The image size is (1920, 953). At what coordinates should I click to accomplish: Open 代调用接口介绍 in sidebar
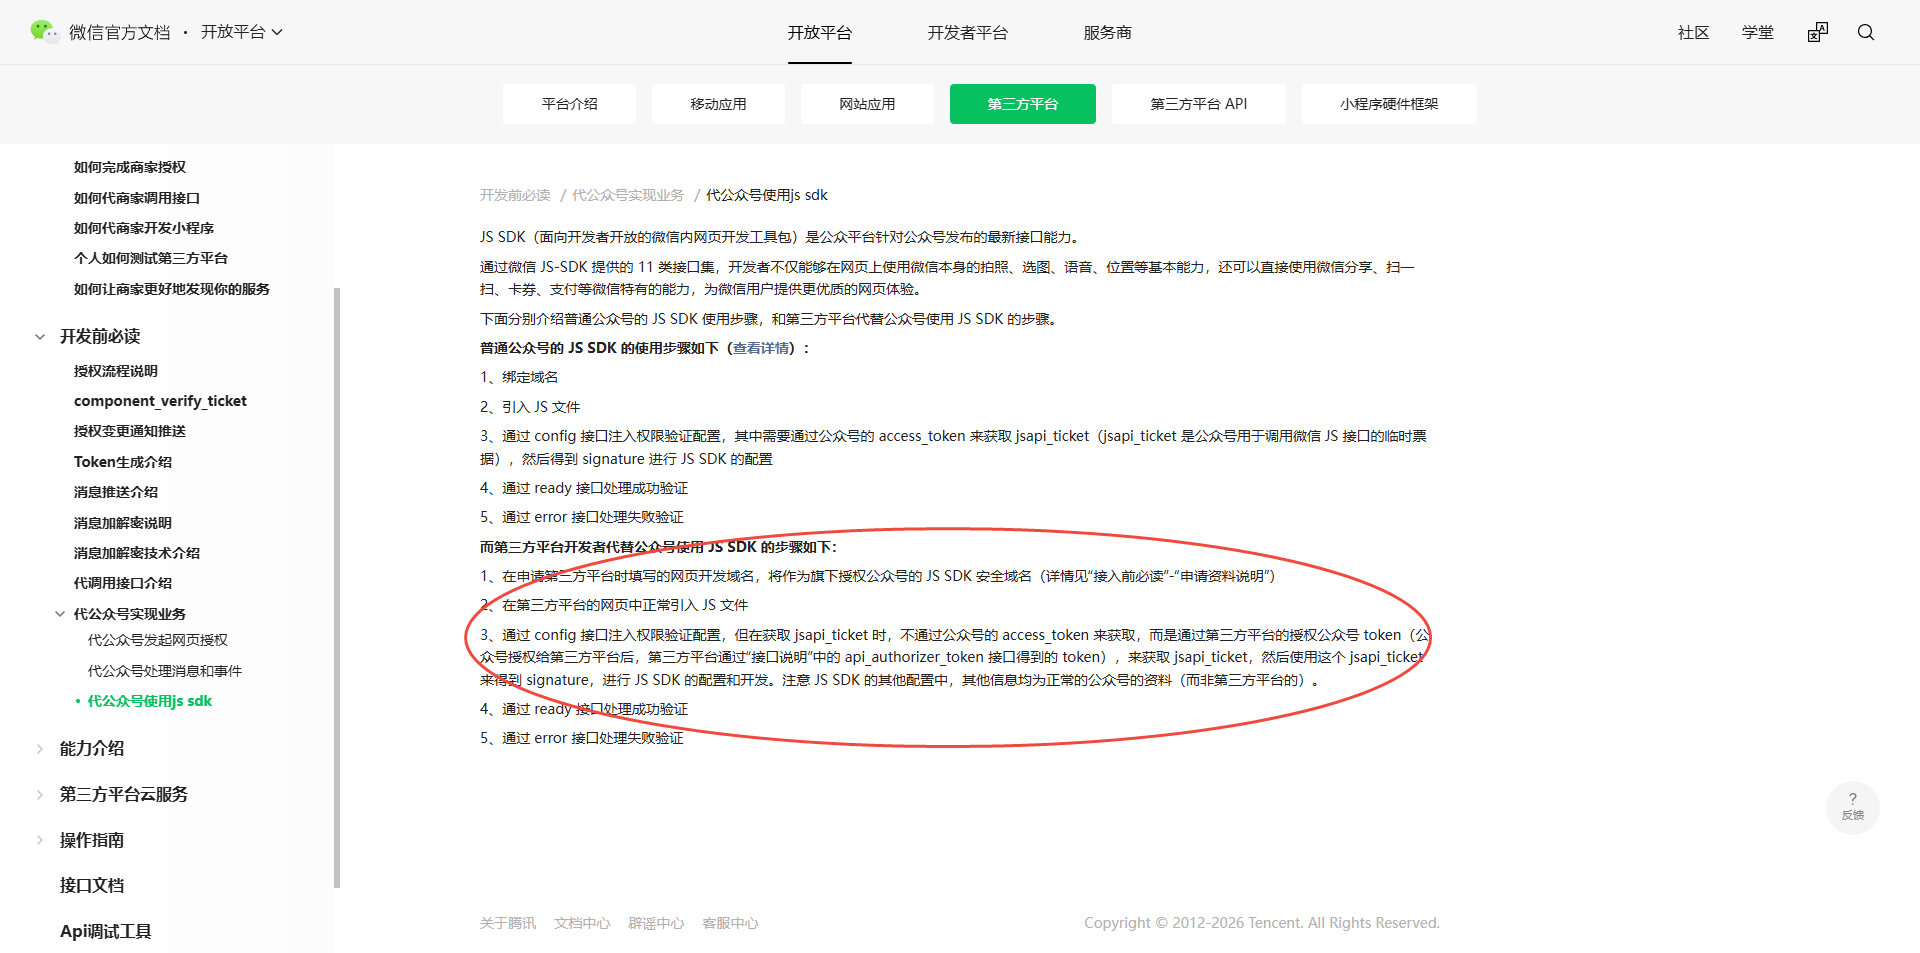123,583
